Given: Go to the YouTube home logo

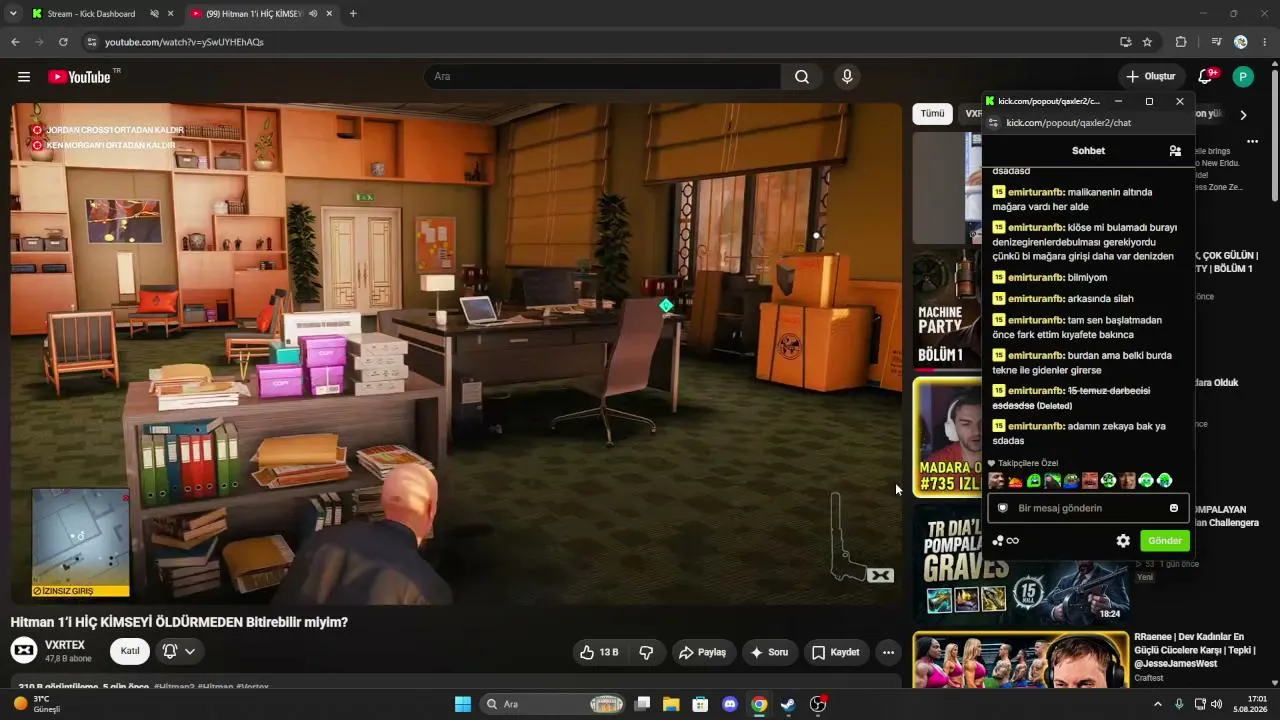Looking at the screenshot, I should [79, 77].
